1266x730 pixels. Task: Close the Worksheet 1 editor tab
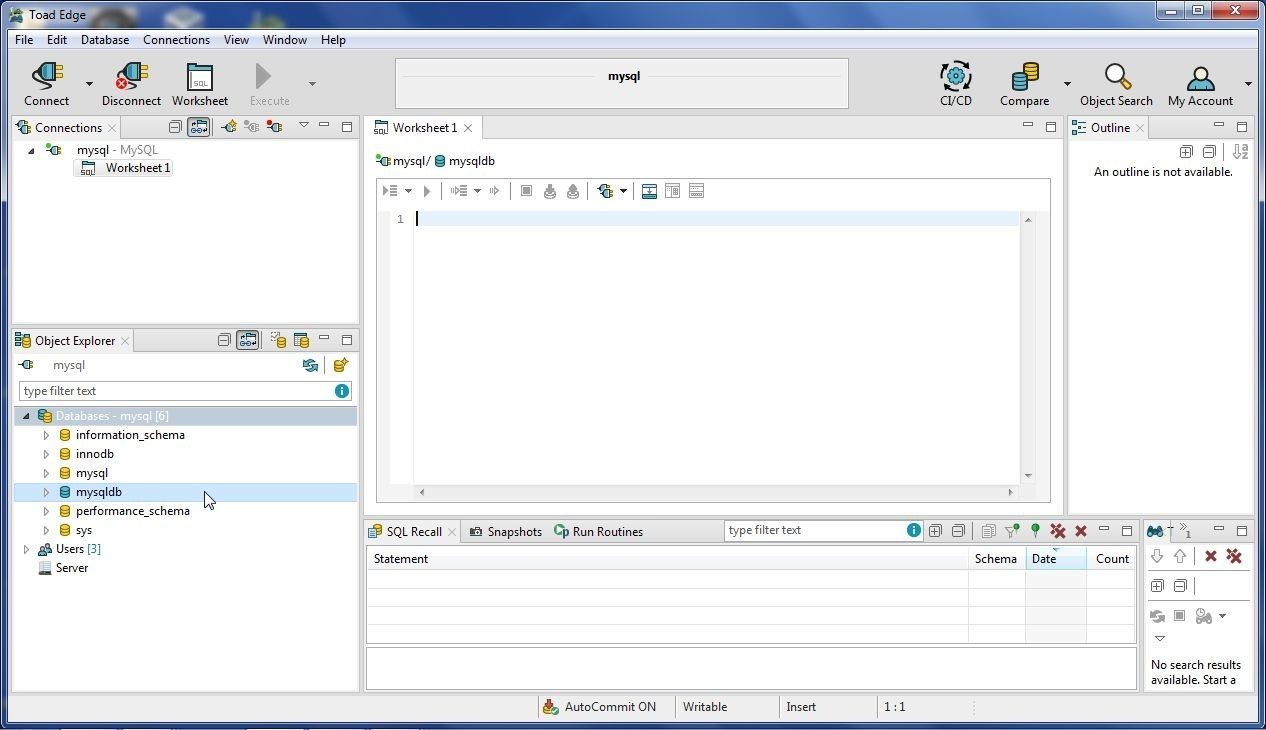(467, 128)
